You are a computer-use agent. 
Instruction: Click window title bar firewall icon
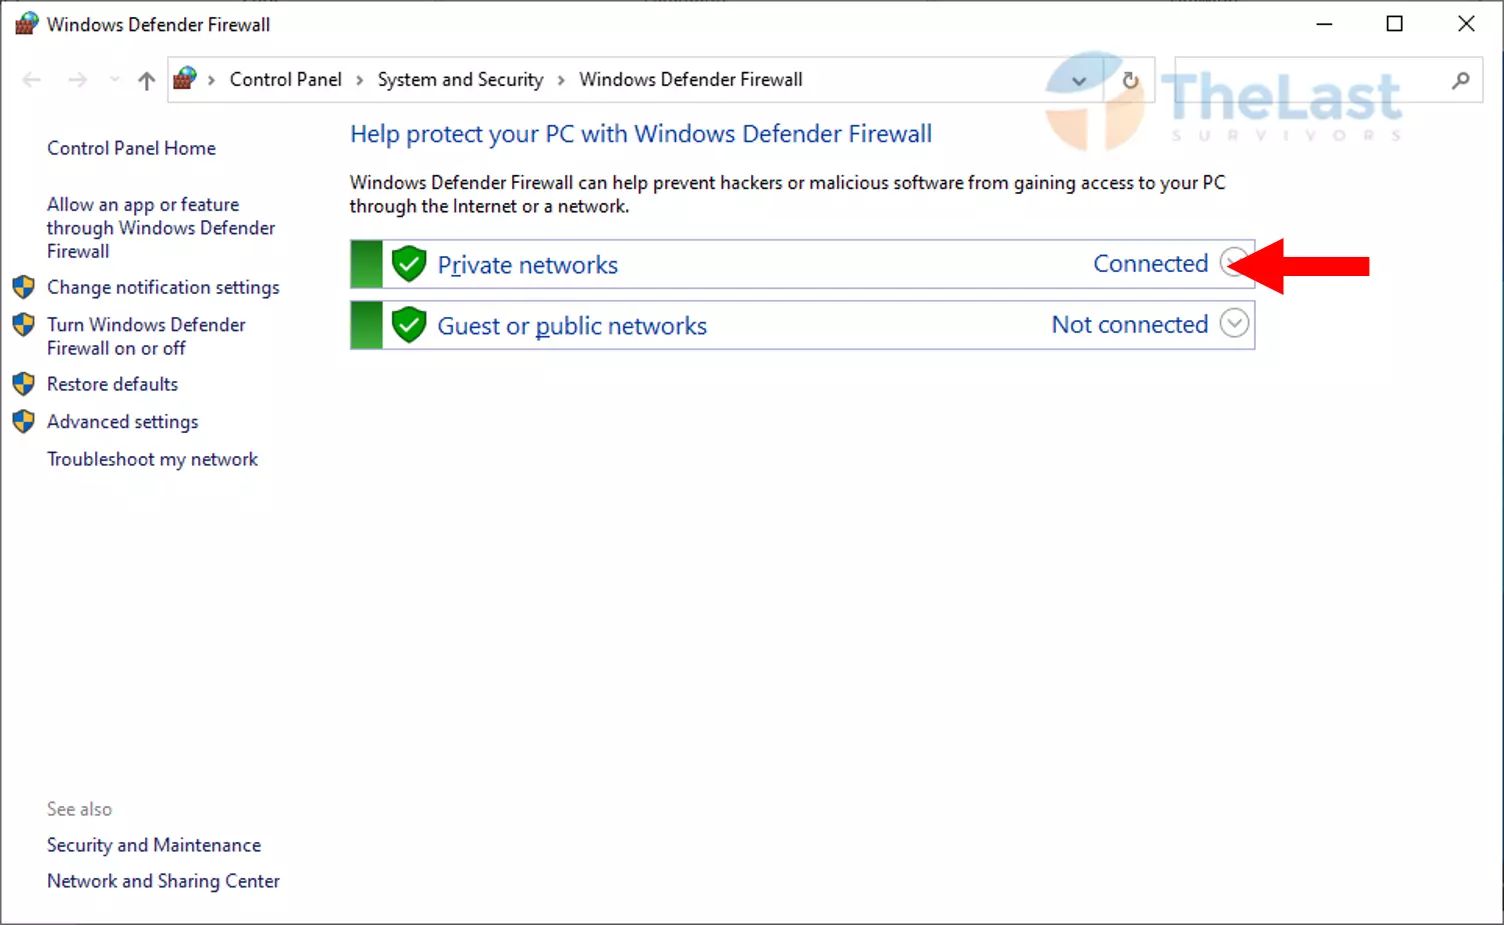(x=26, y=24)
